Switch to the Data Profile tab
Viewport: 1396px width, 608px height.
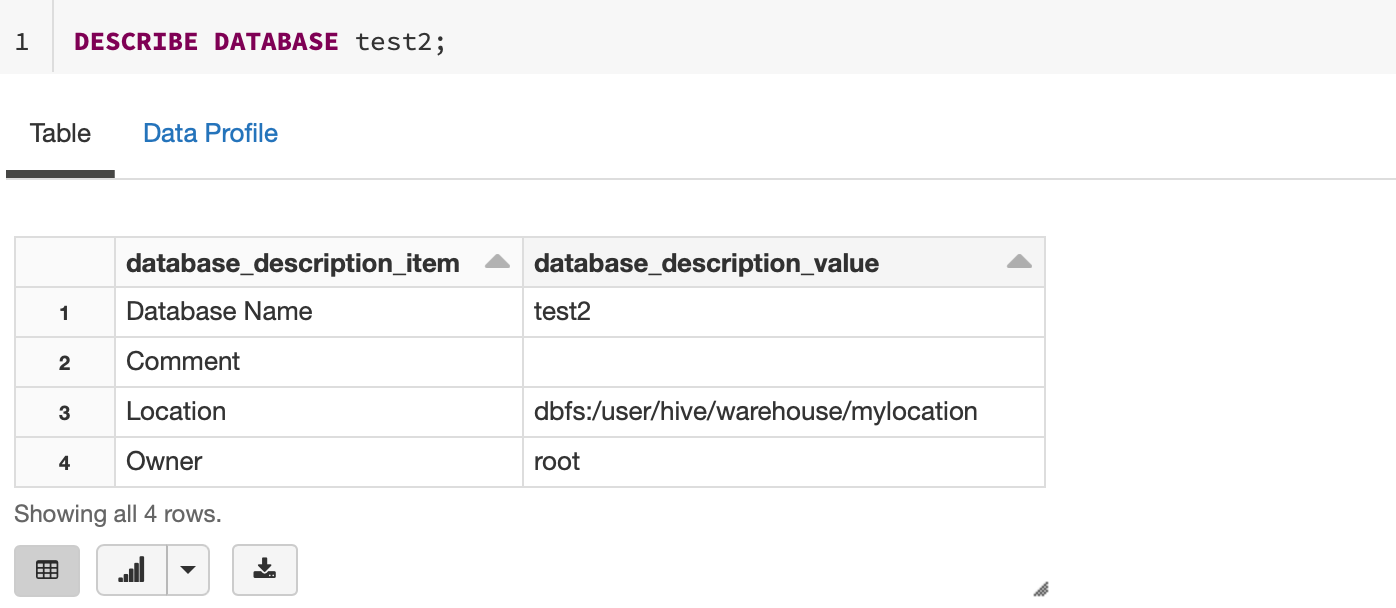click(x=209, y=132)
